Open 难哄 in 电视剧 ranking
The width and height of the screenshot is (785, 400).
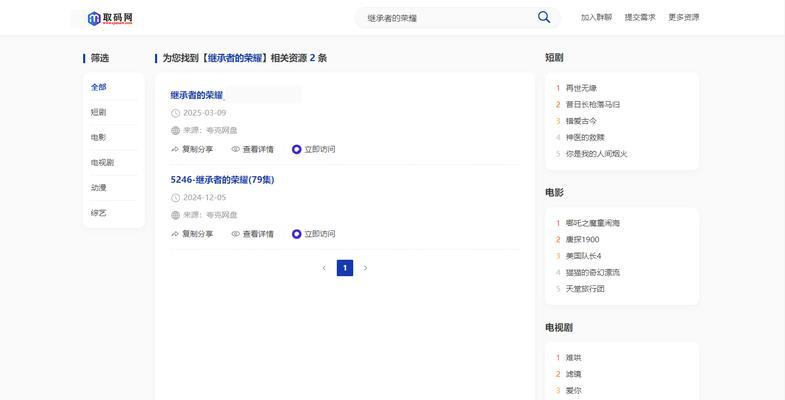[574, 358]
